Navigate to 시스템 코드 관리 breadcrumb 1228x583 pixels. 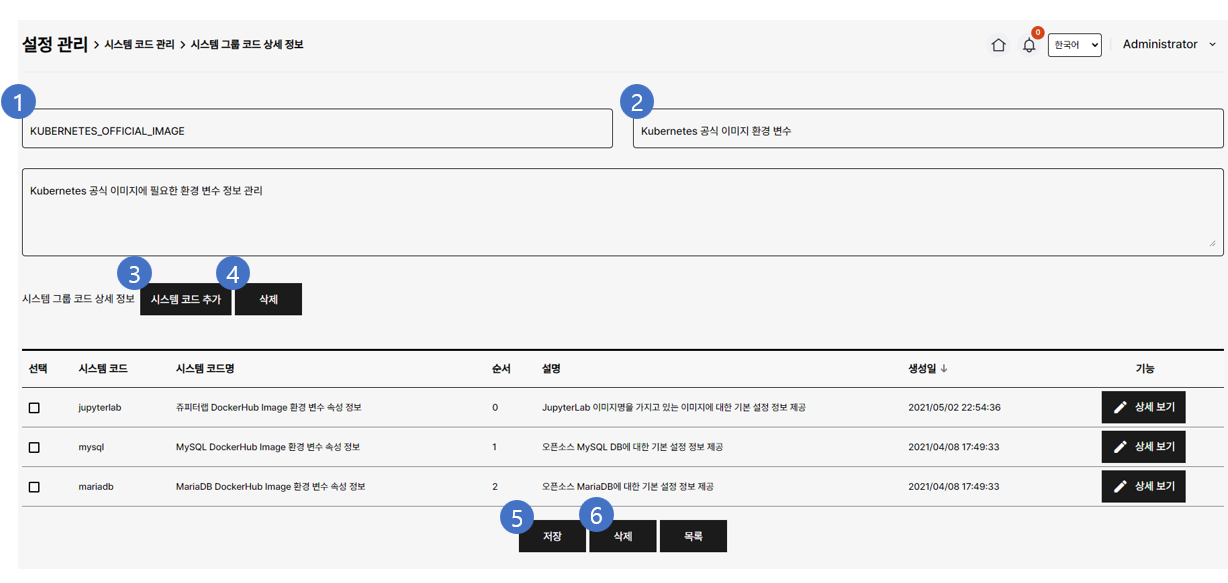coord(139,45)
